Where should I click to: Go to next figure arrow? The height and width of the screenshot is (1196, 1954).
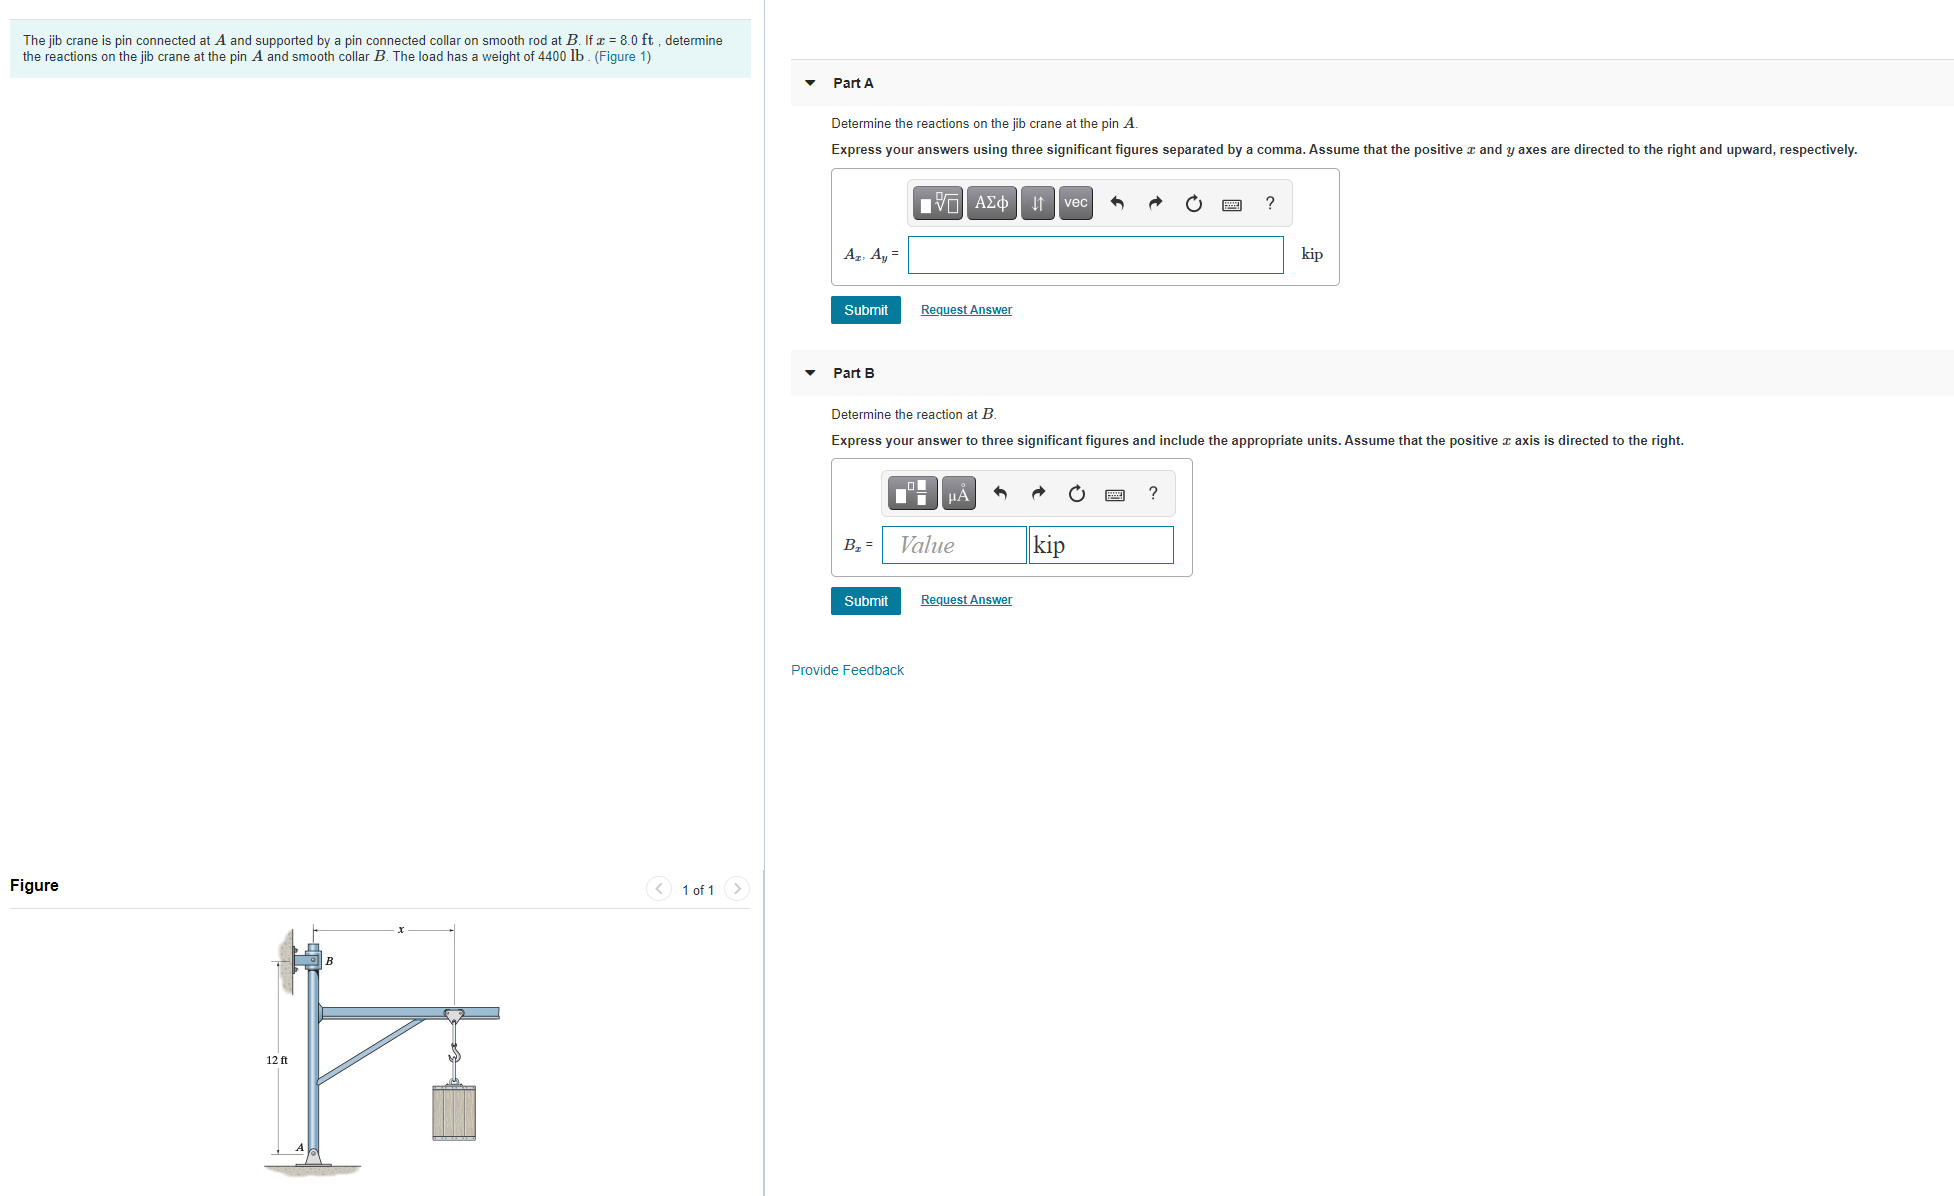click(x=737, y=889)
